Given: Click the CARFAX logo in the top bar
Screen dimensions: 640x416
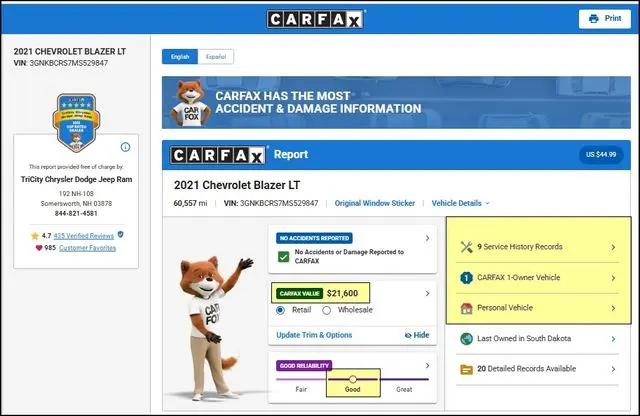Looking at the screenshot, I should 316,19.
